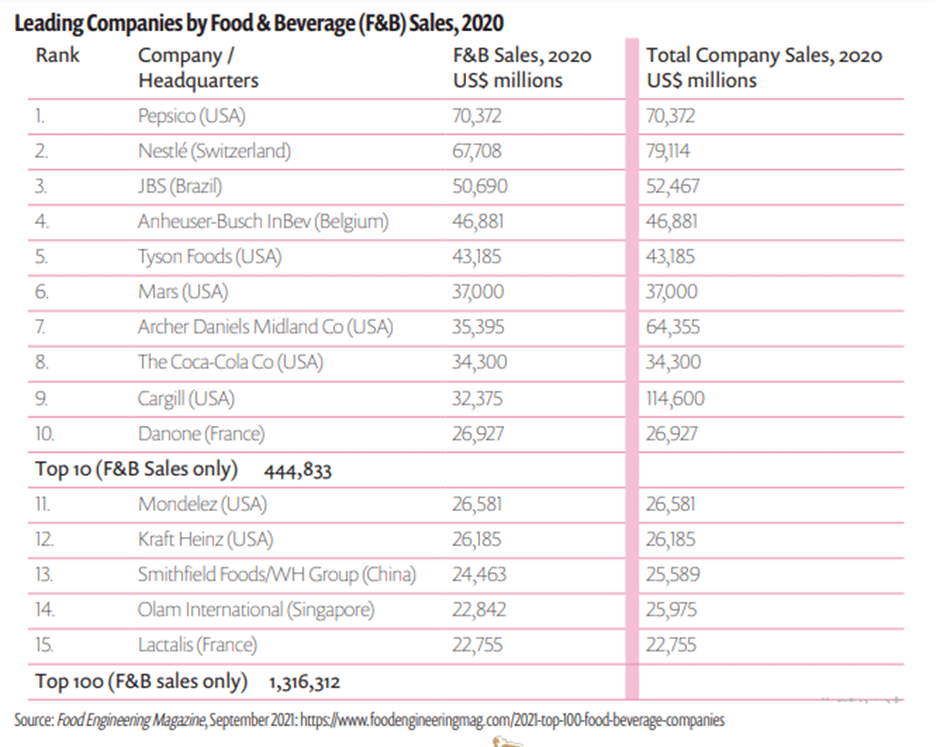Click Smithfield Foods/WH Group (China) name

(x=276, y=575)
